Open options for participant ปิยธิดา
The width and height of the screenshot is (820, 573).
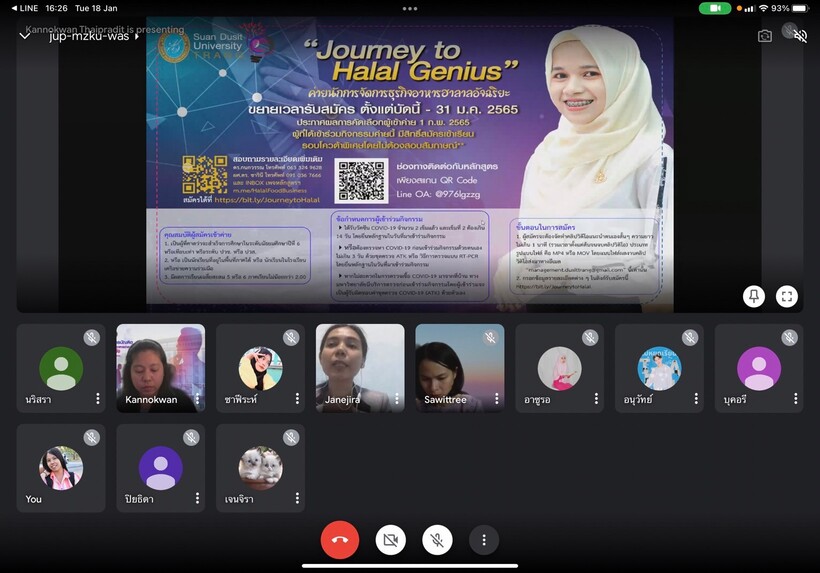pos(197,498)
